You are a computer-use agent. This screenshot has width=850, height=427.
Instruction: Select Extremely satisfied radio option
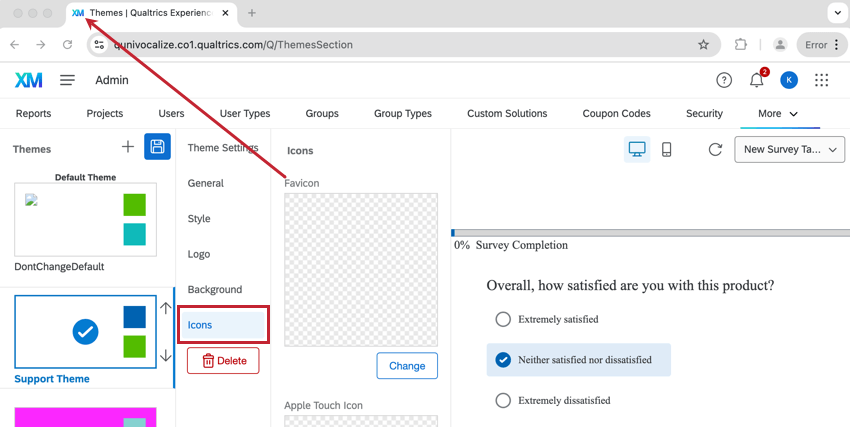(503, 319)
